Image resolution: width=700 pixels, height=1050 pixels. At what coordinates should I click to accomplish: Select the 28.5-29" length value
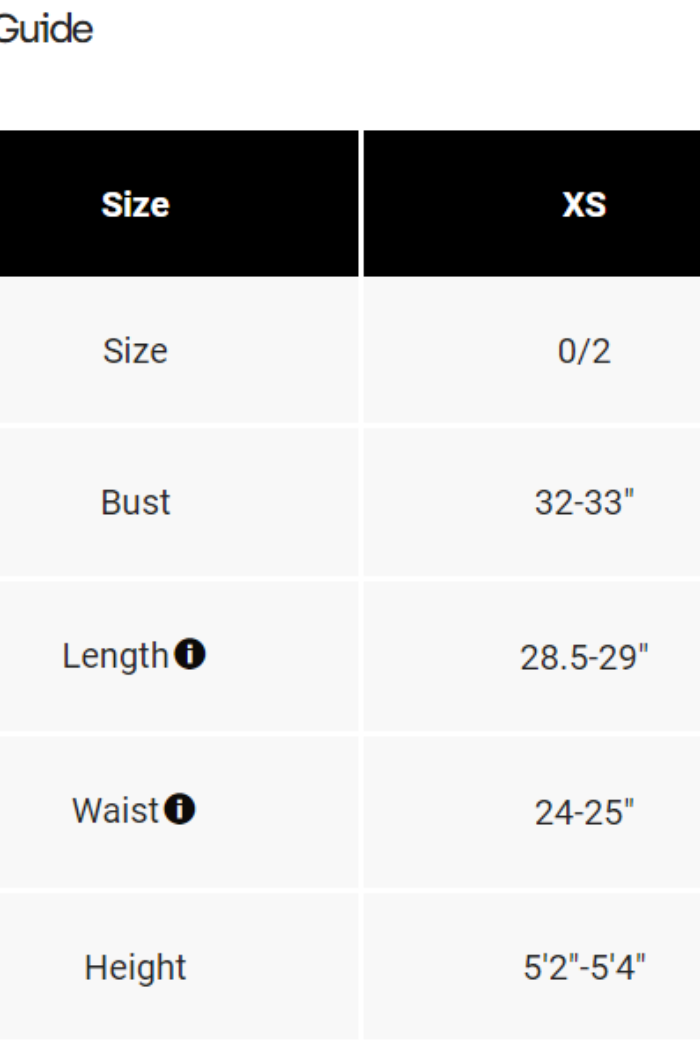click(x=584, y=658)
